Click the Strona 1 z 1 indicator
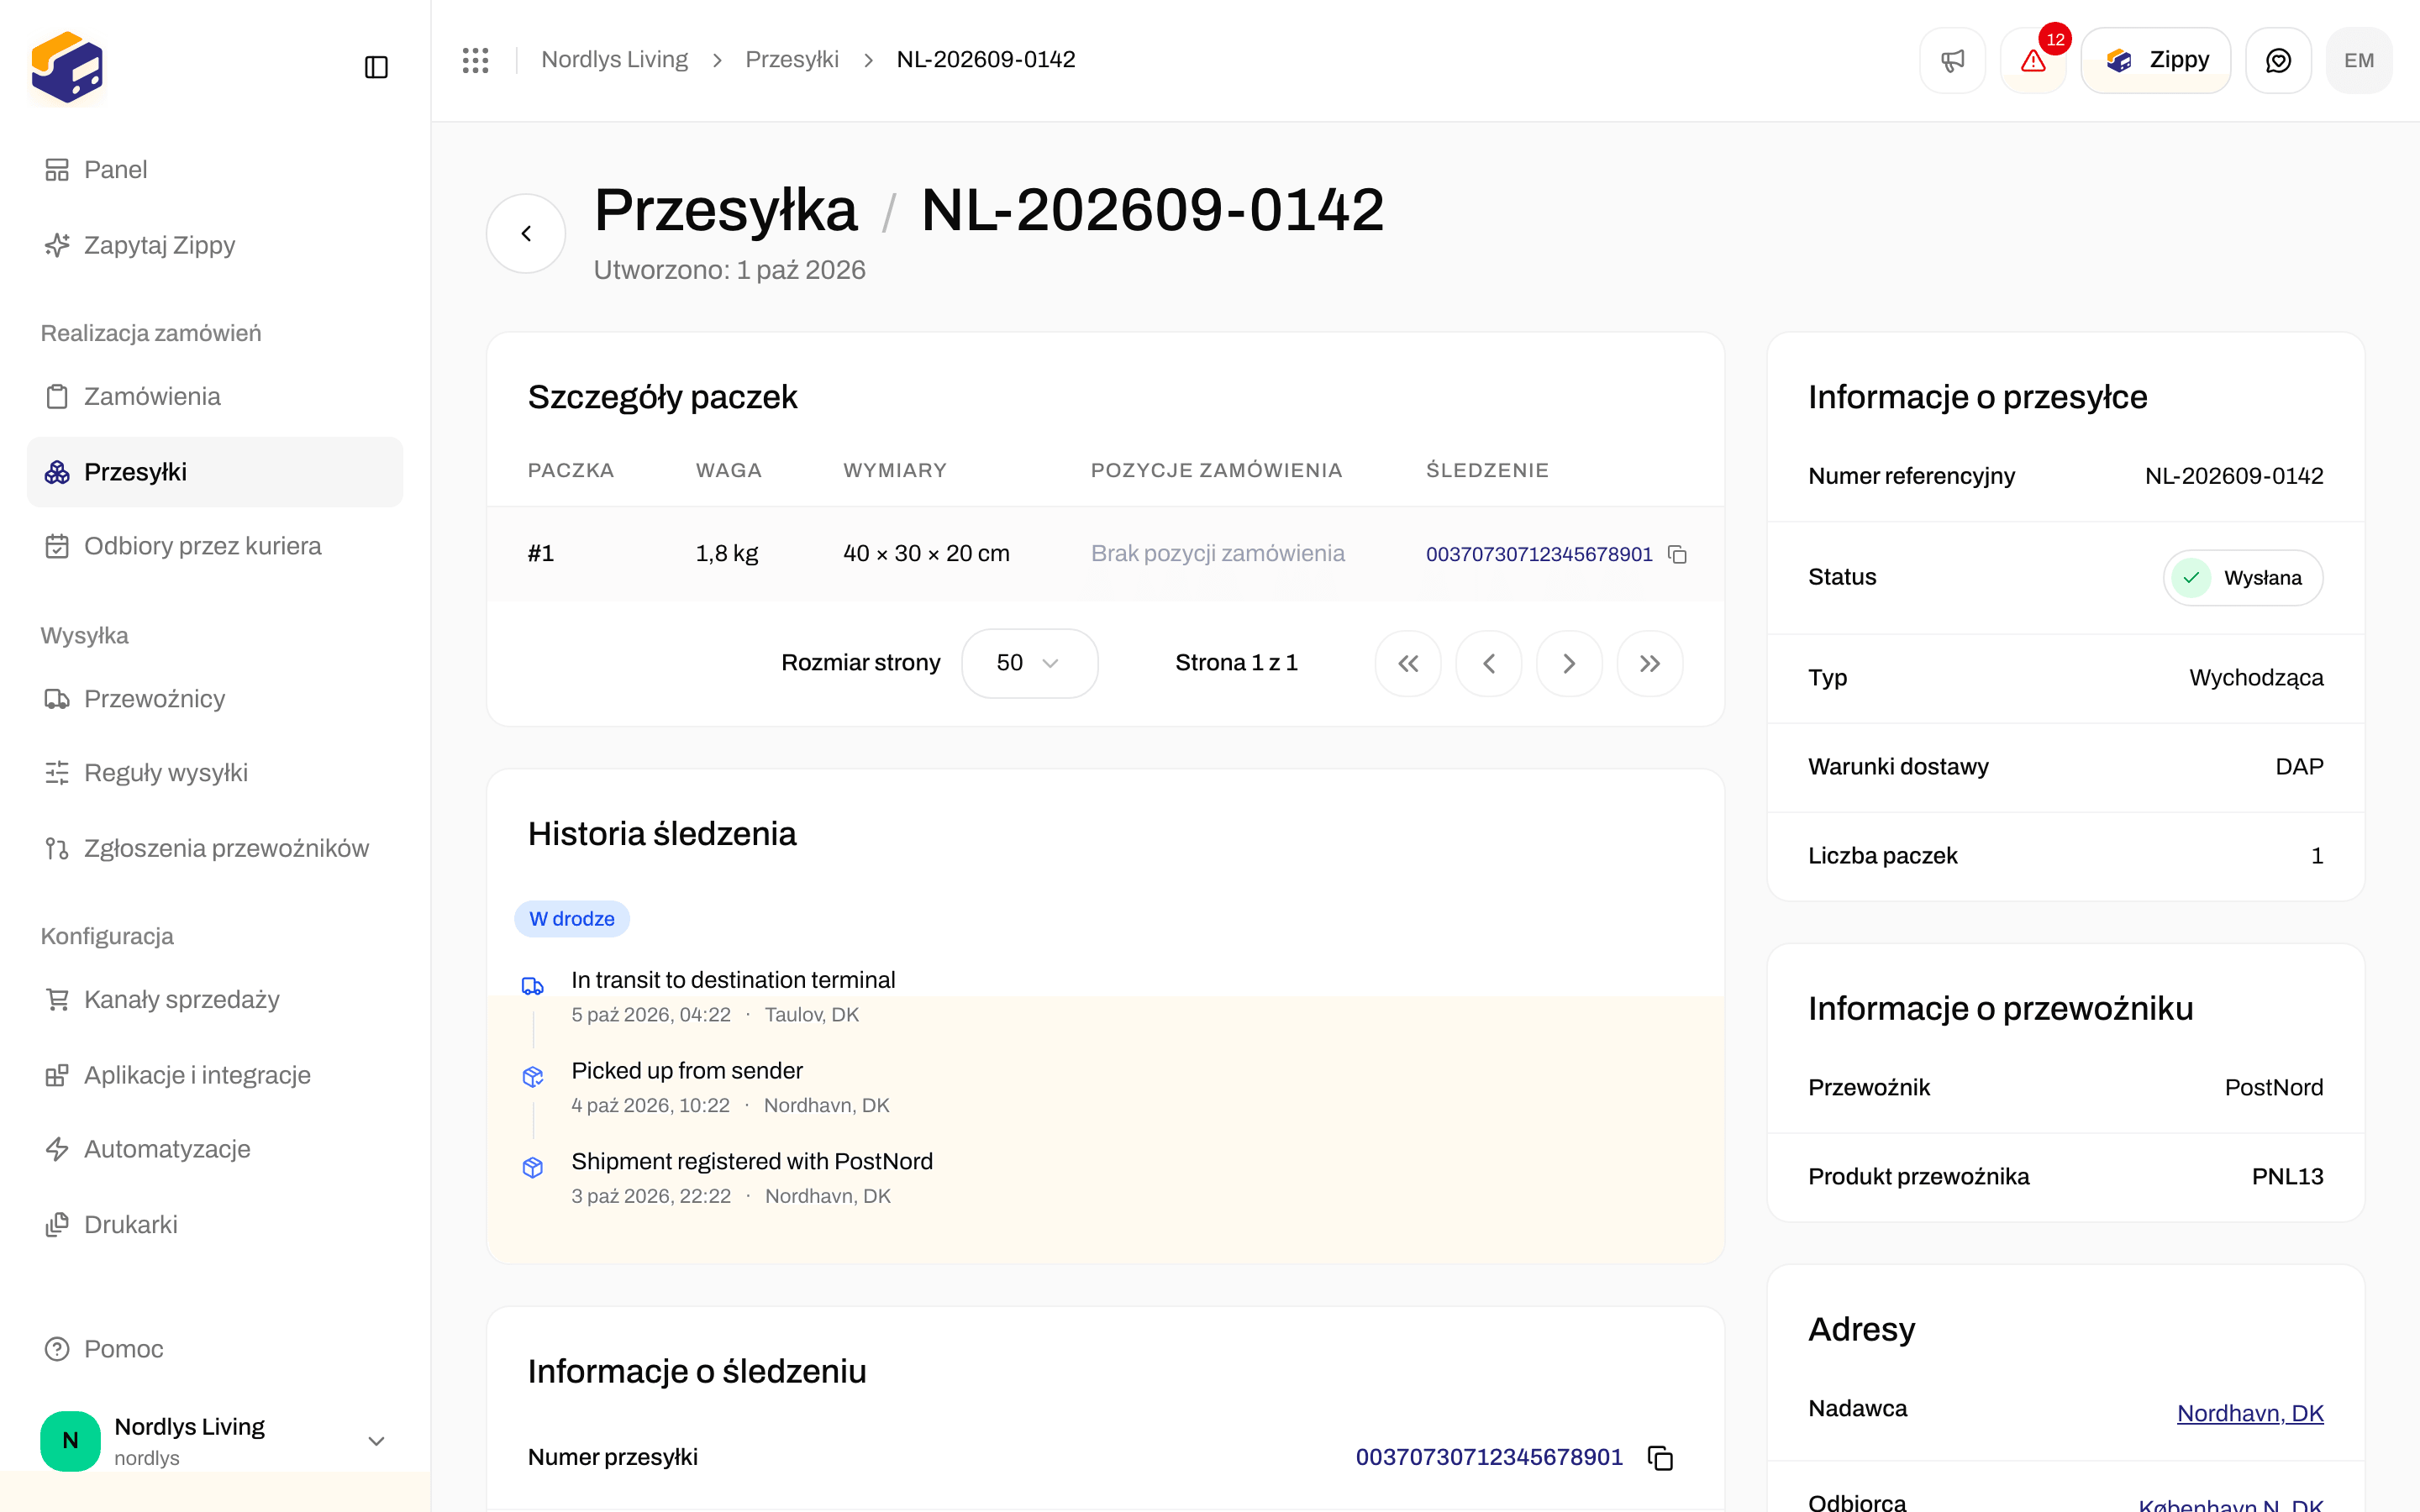Viewport: 2420px width, 1512px height. tap(1236, 663)
